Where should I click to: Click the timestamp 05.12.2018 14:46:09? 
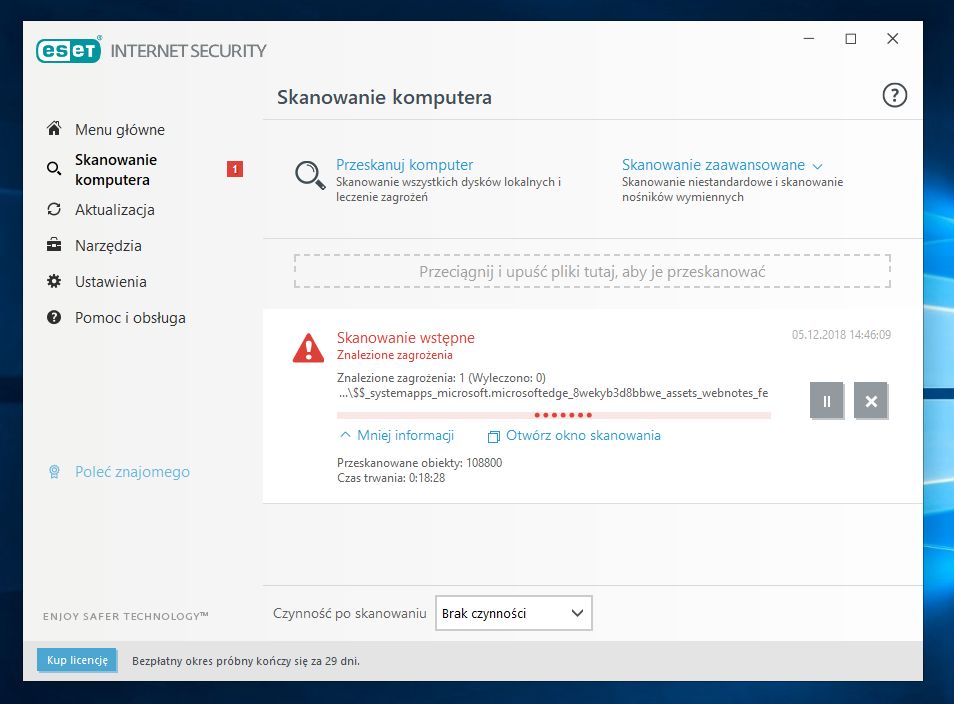841,335
